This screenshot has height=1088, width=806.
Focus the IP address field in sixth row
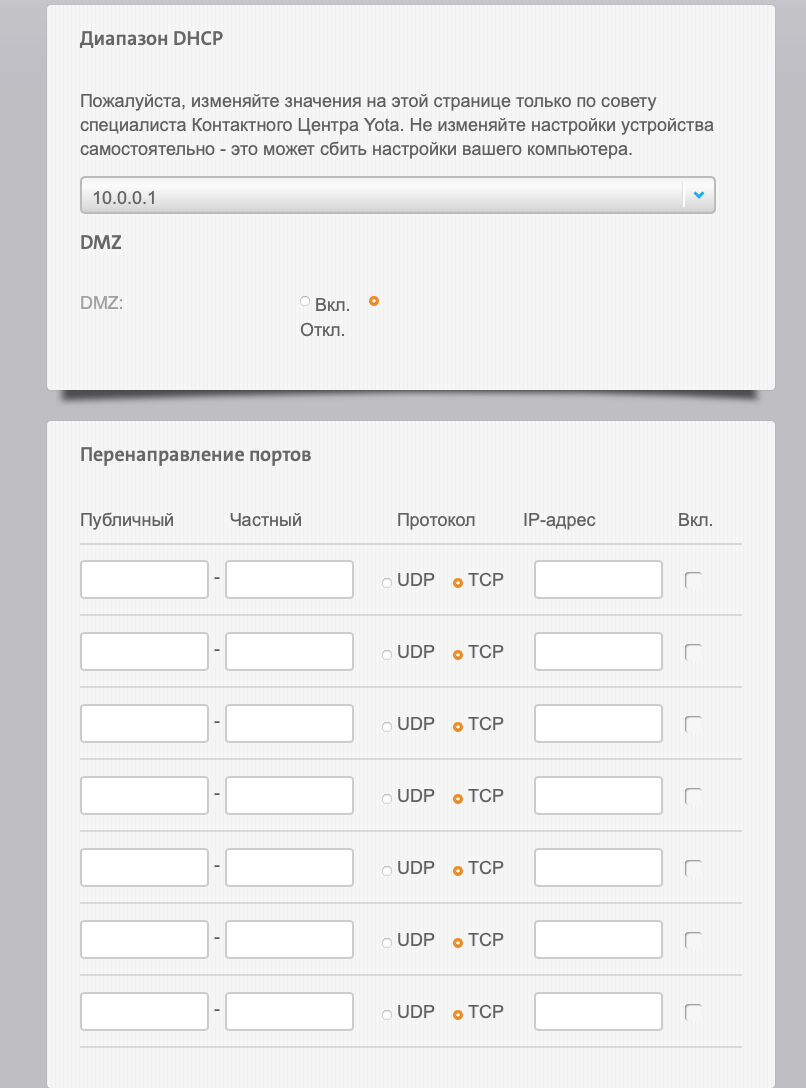[x=598, y=940]
